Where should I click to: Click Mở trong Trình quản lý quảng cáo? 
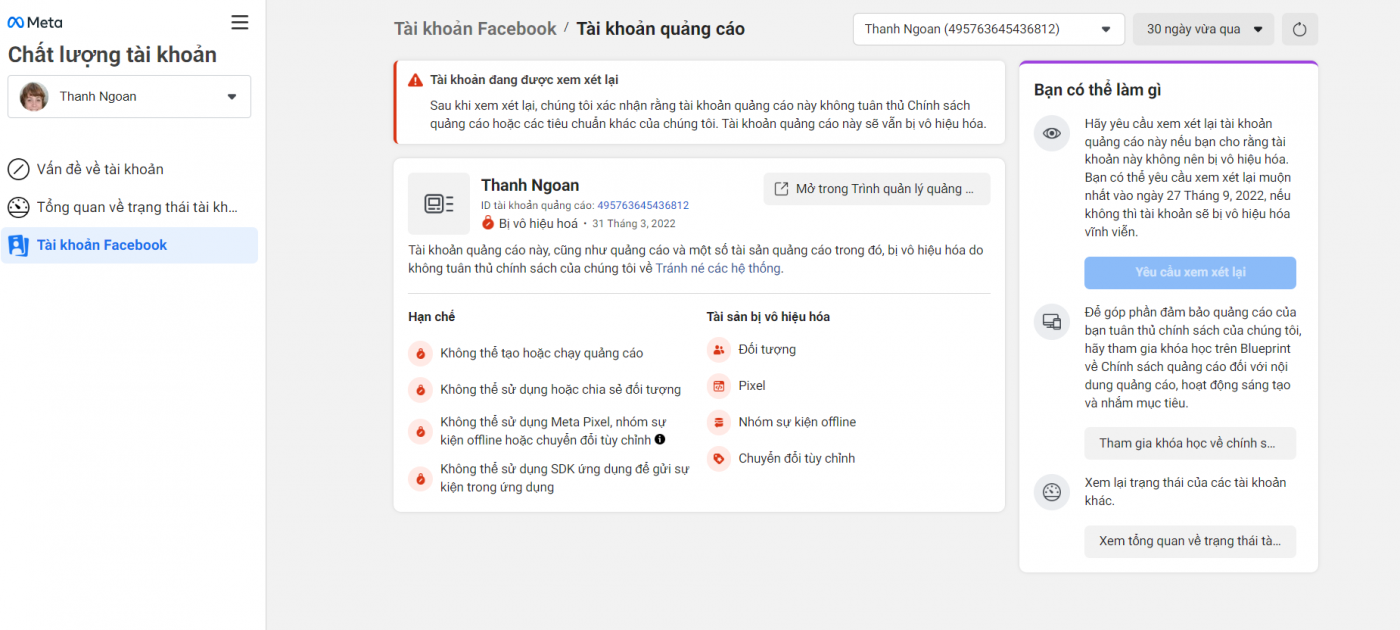pos(877,189)
